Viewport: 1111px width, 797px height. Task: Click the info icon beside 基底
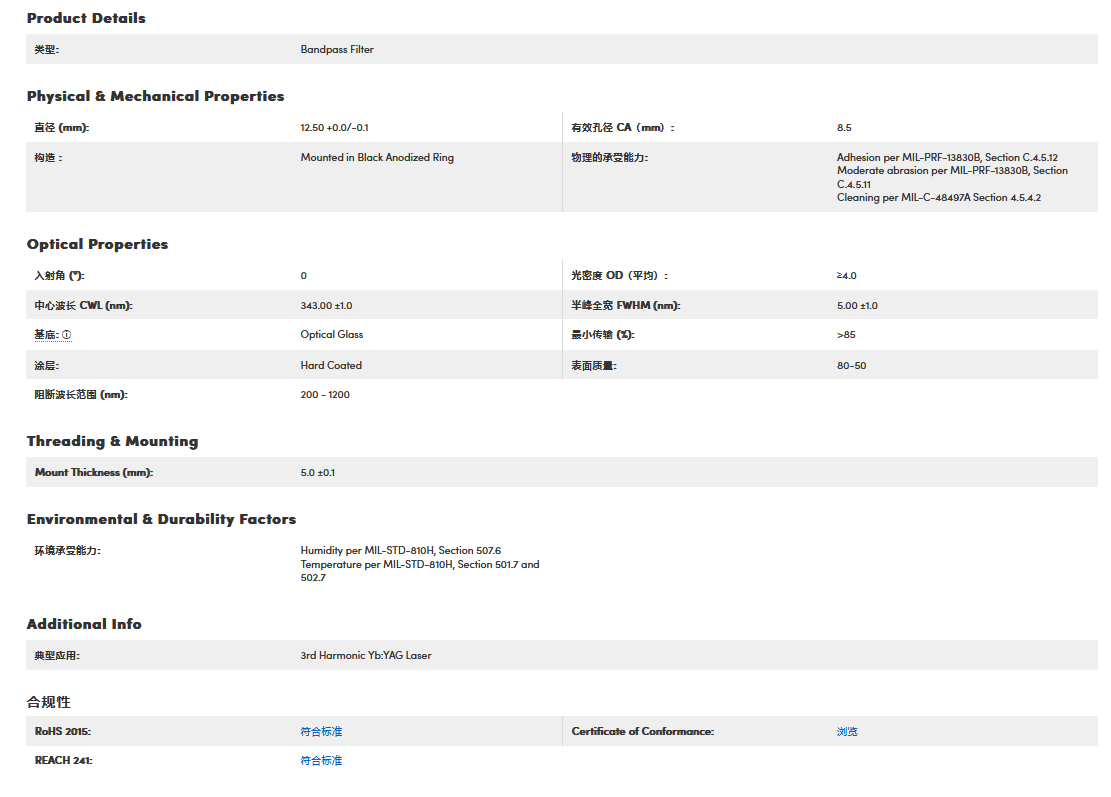pyautogui.click(x=67, y=335)
